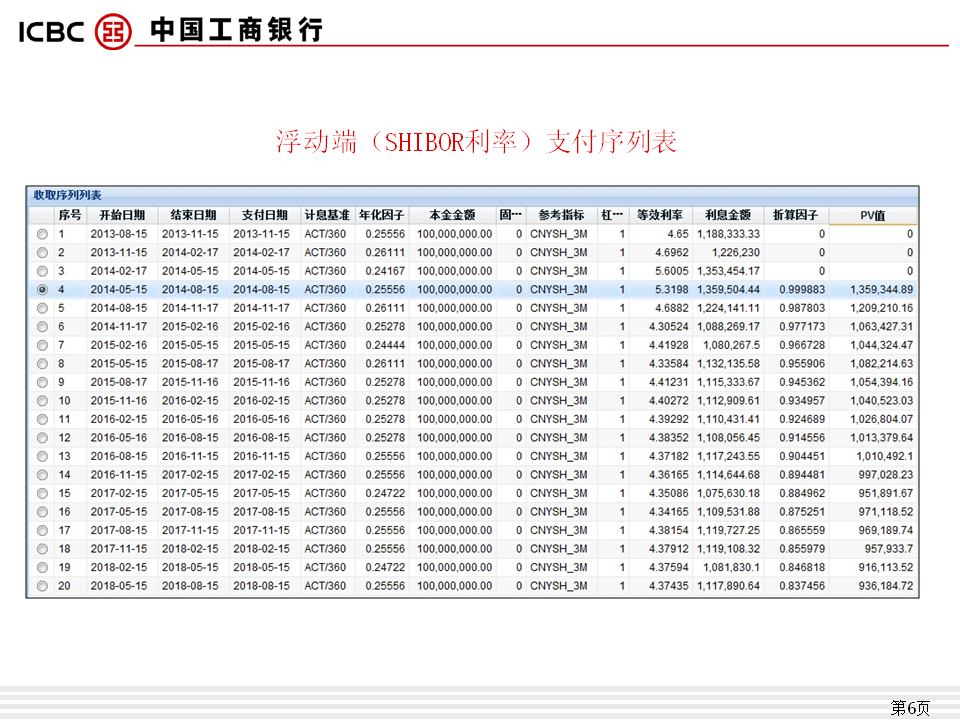Select the radio button for row 10
This screenshot has width=960, height=720.
coord(42,401)
